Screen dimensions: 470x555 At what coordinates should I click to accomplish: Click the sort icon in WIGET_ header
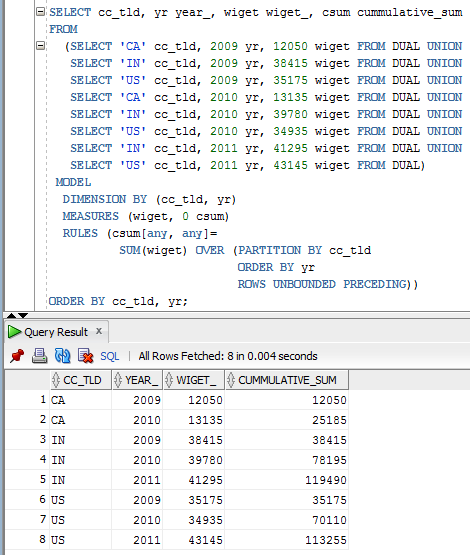169,380
